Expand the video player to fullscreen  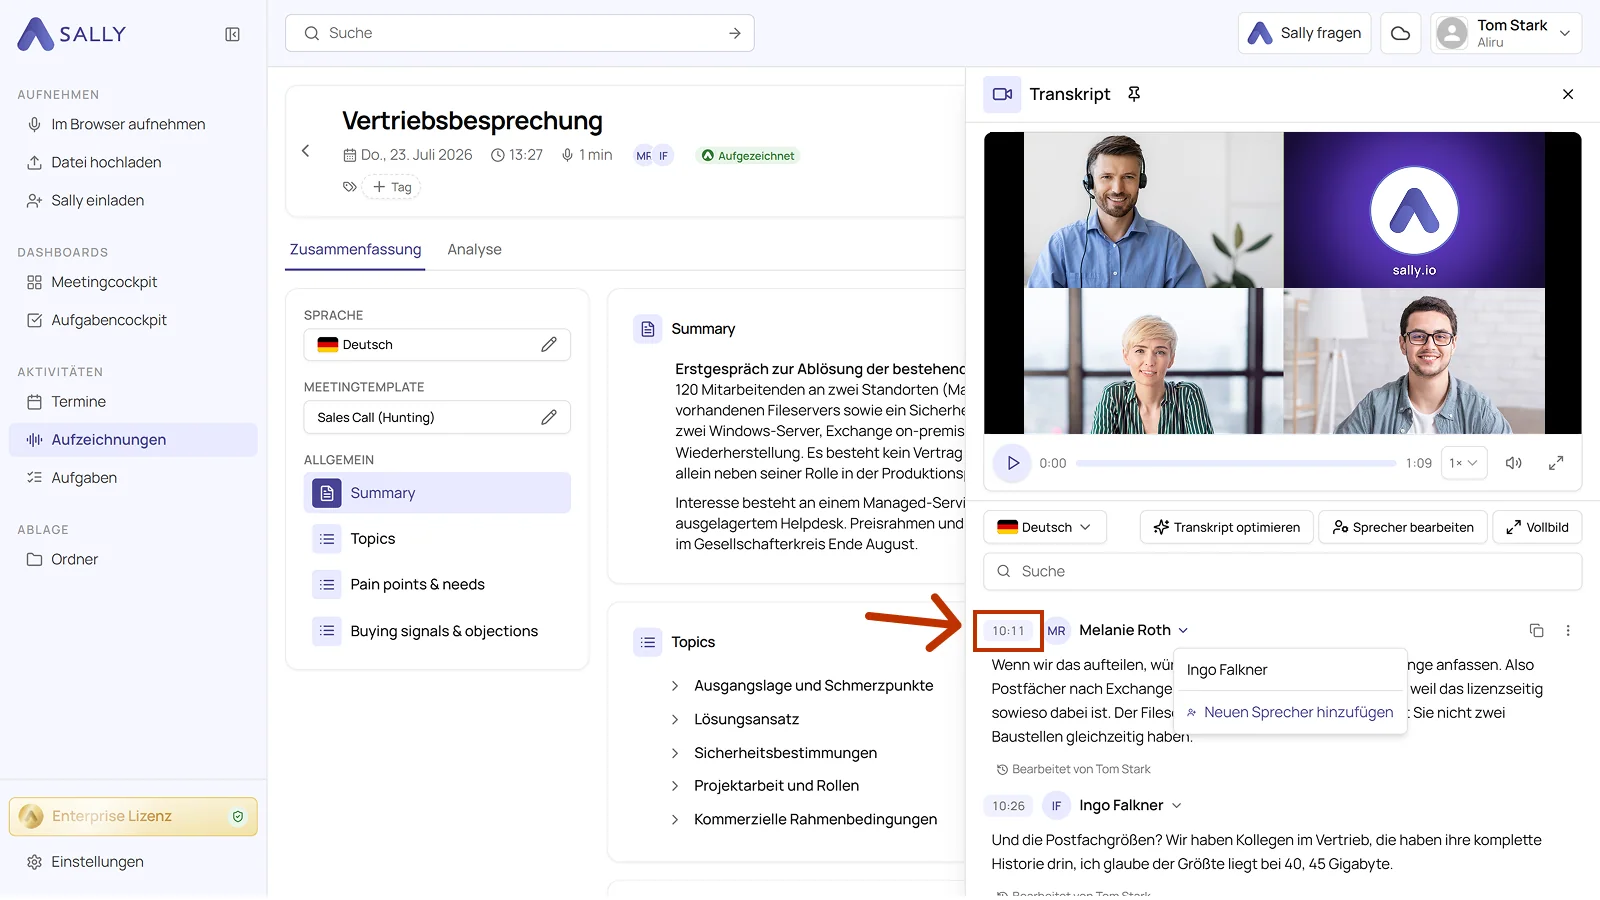click(x=1556, y=463)
